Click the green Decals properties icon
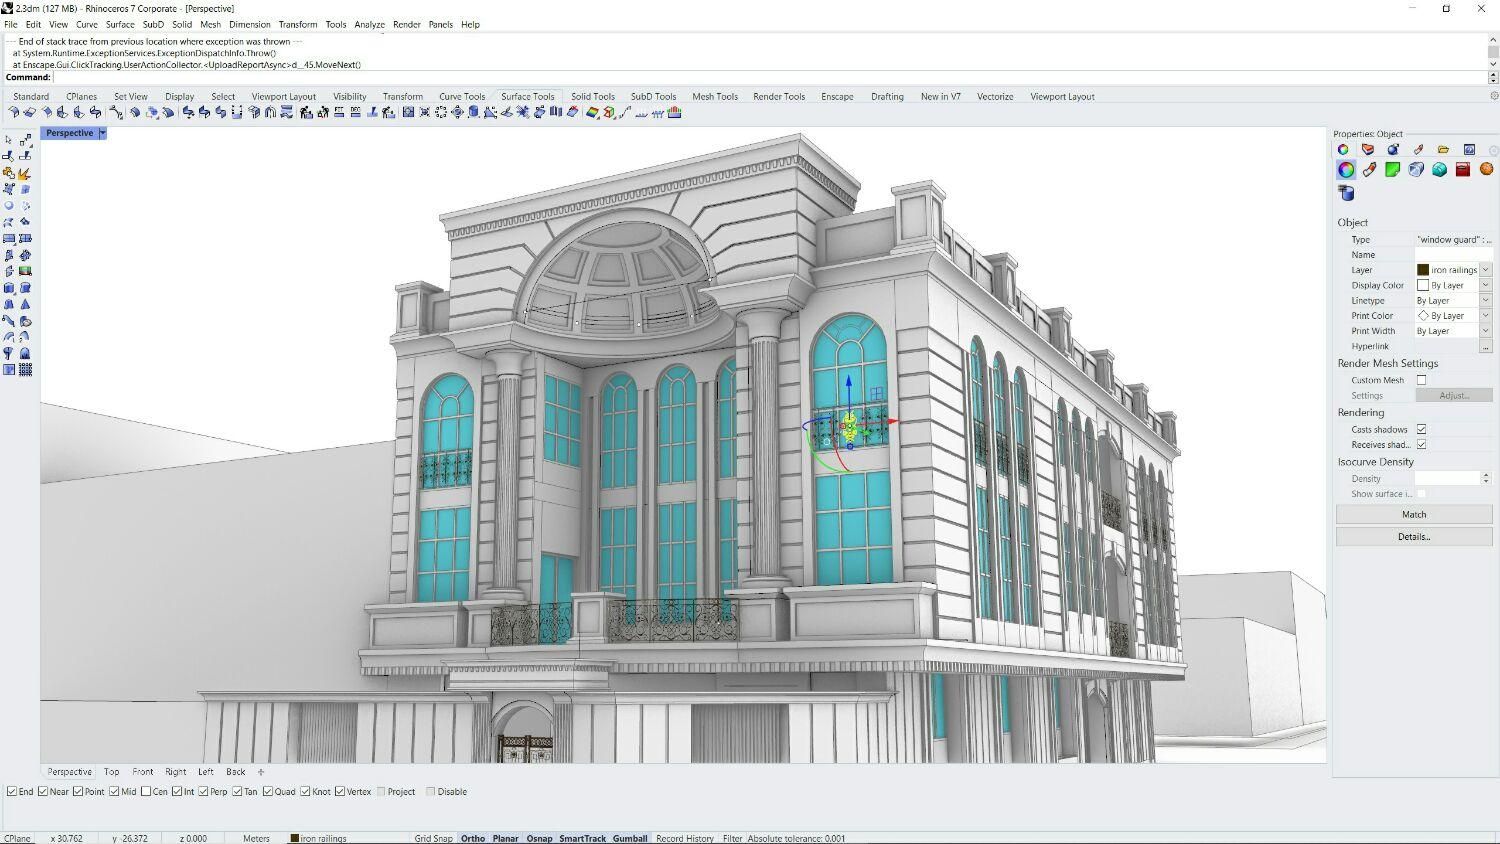The height and width of the screenshot is (844, 1500). point(1392,170)
